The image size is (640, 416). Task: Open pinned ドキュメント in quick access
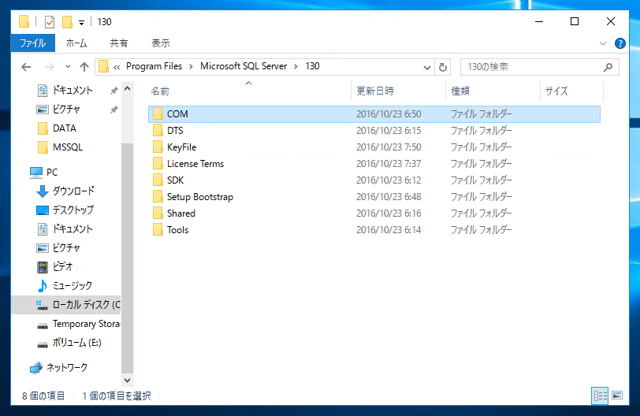click(x=72, y=90)
